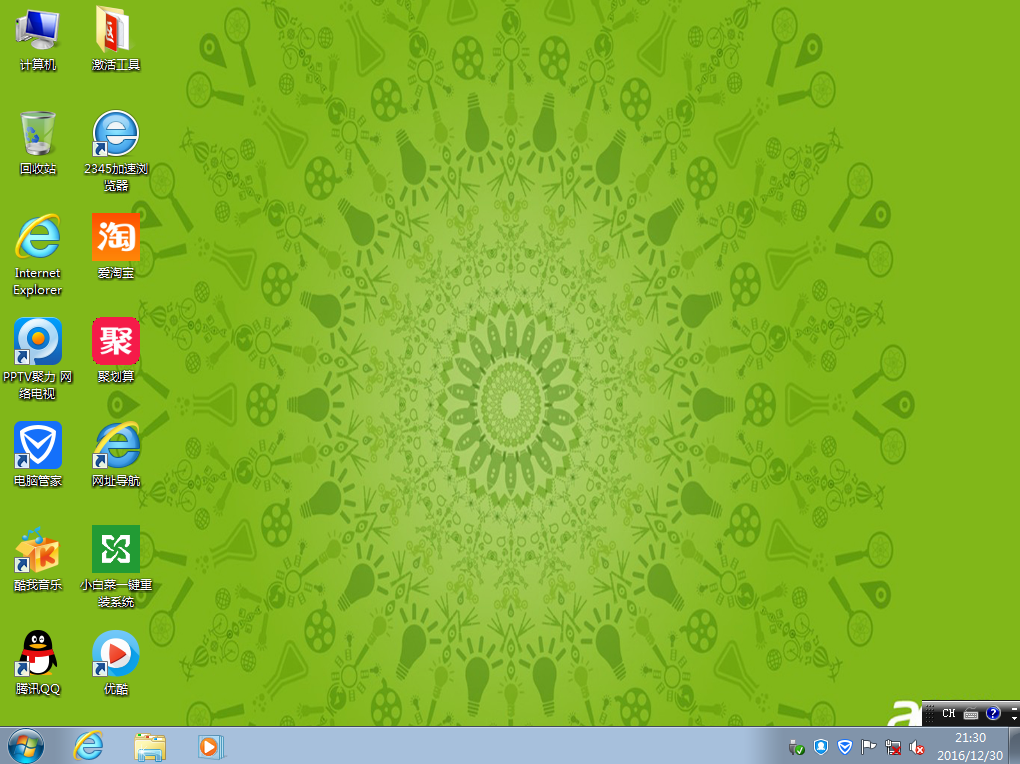
Task: Launch Windows Media Player from the taskbar
Action: 211,746
